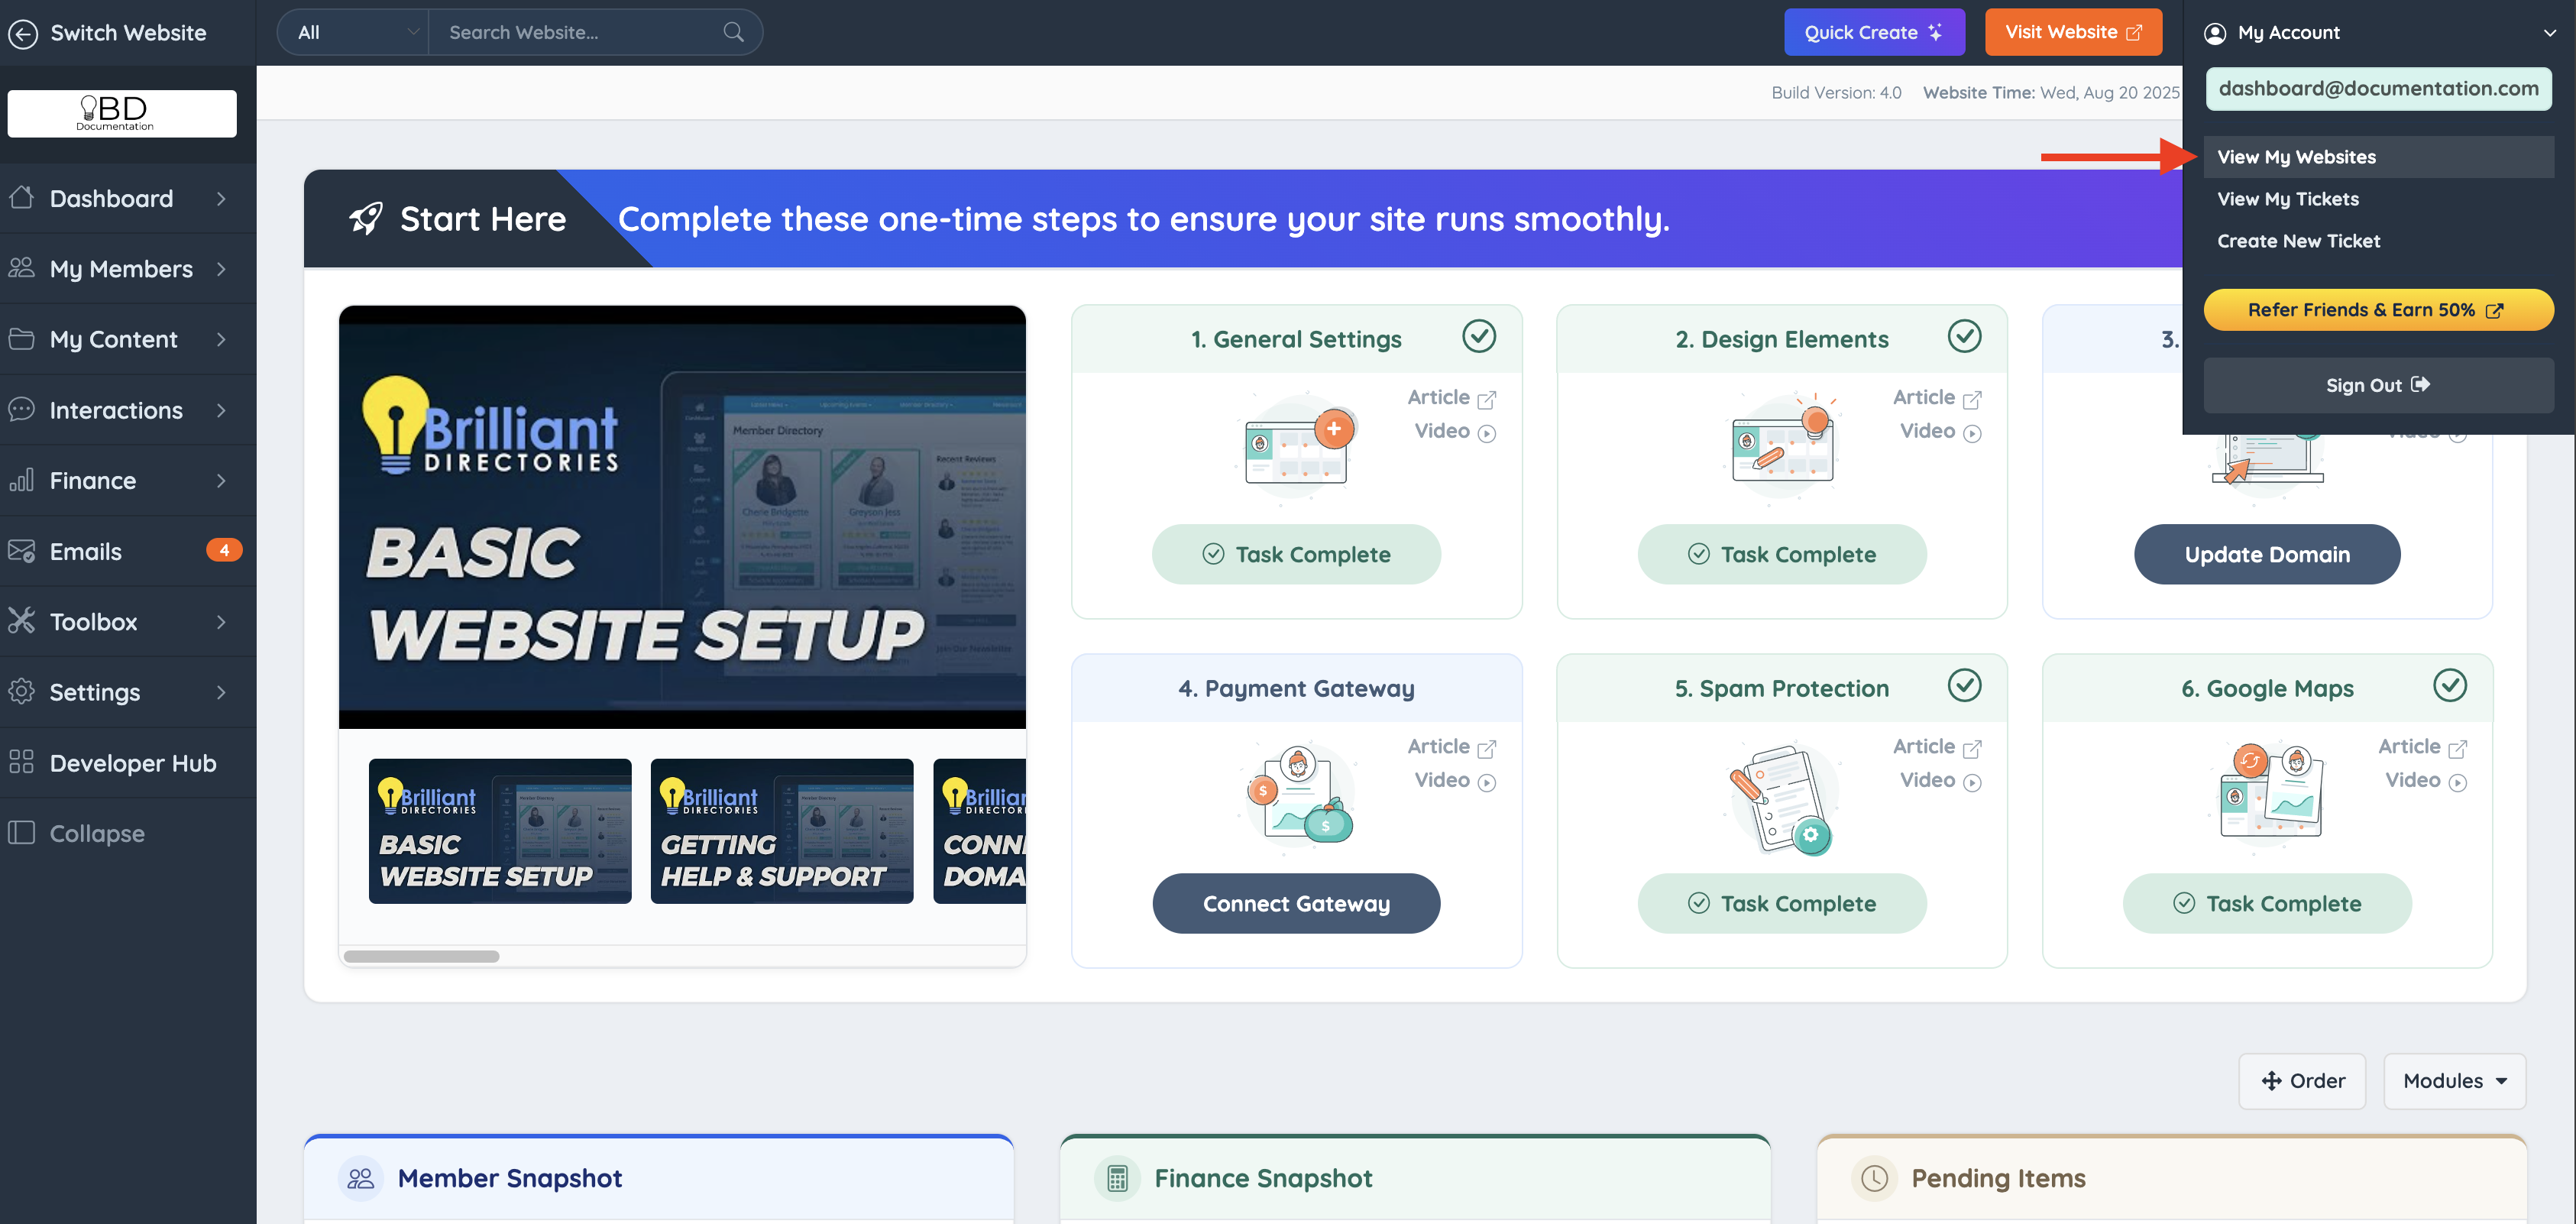Click the Toolbox sidebar tools icon
The height and width of the screenshot is (1224, 2576).
coord(21,621)
